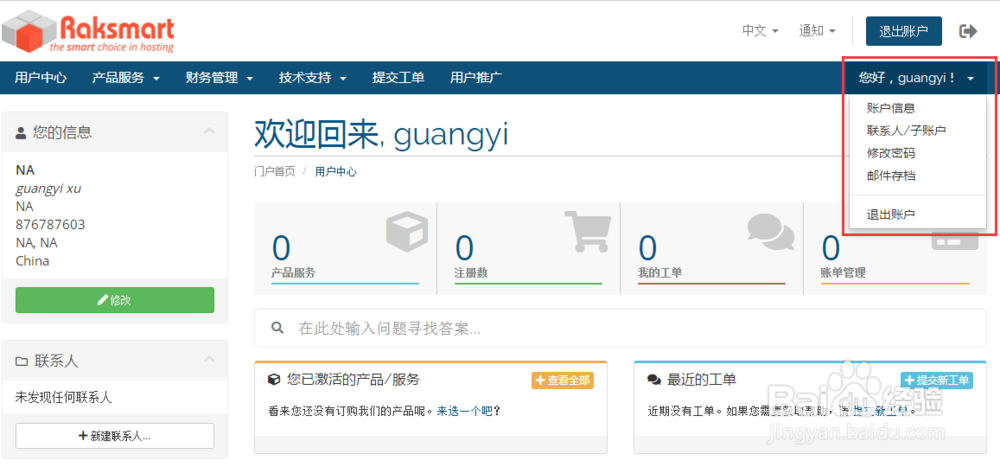This screenshot has width=1000, height=467.
Task: Click the person icon beside 您的信息
Action: (21, 133)
